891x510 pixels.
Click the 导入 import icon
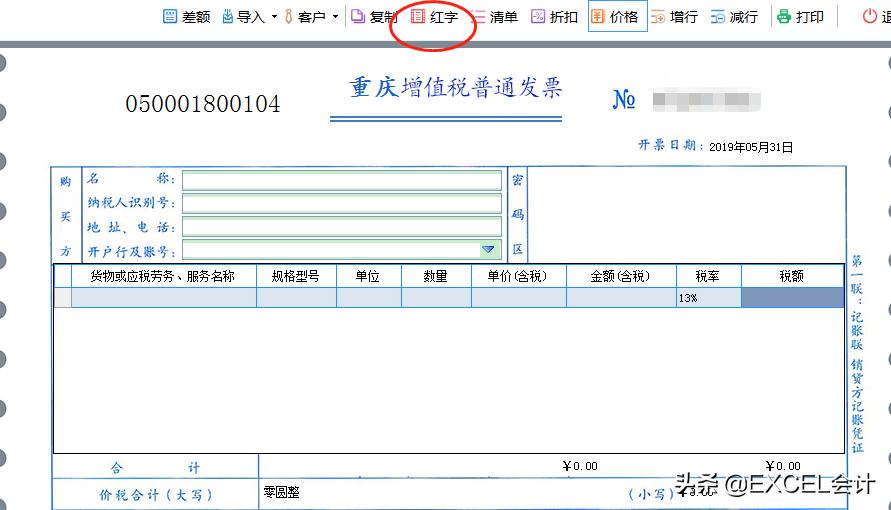tap(227, 16)
